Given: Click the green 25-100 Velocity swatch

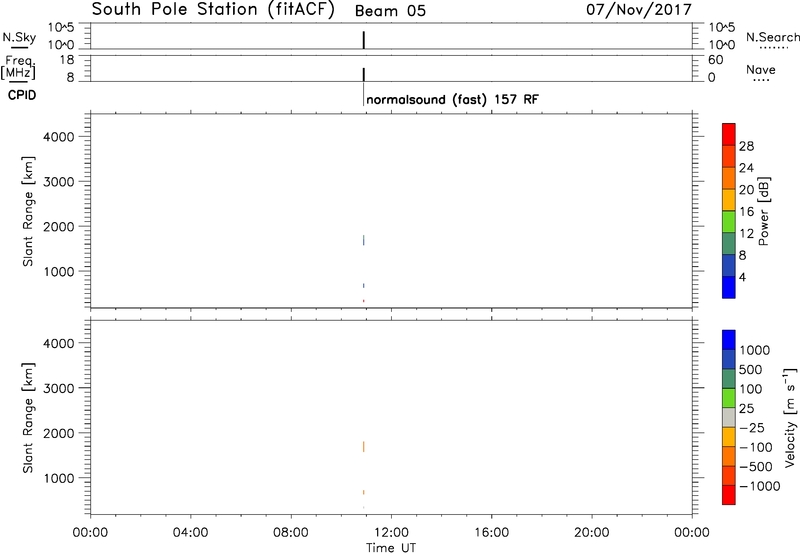Looking at the screenshot, I should [x=729, y=398].
